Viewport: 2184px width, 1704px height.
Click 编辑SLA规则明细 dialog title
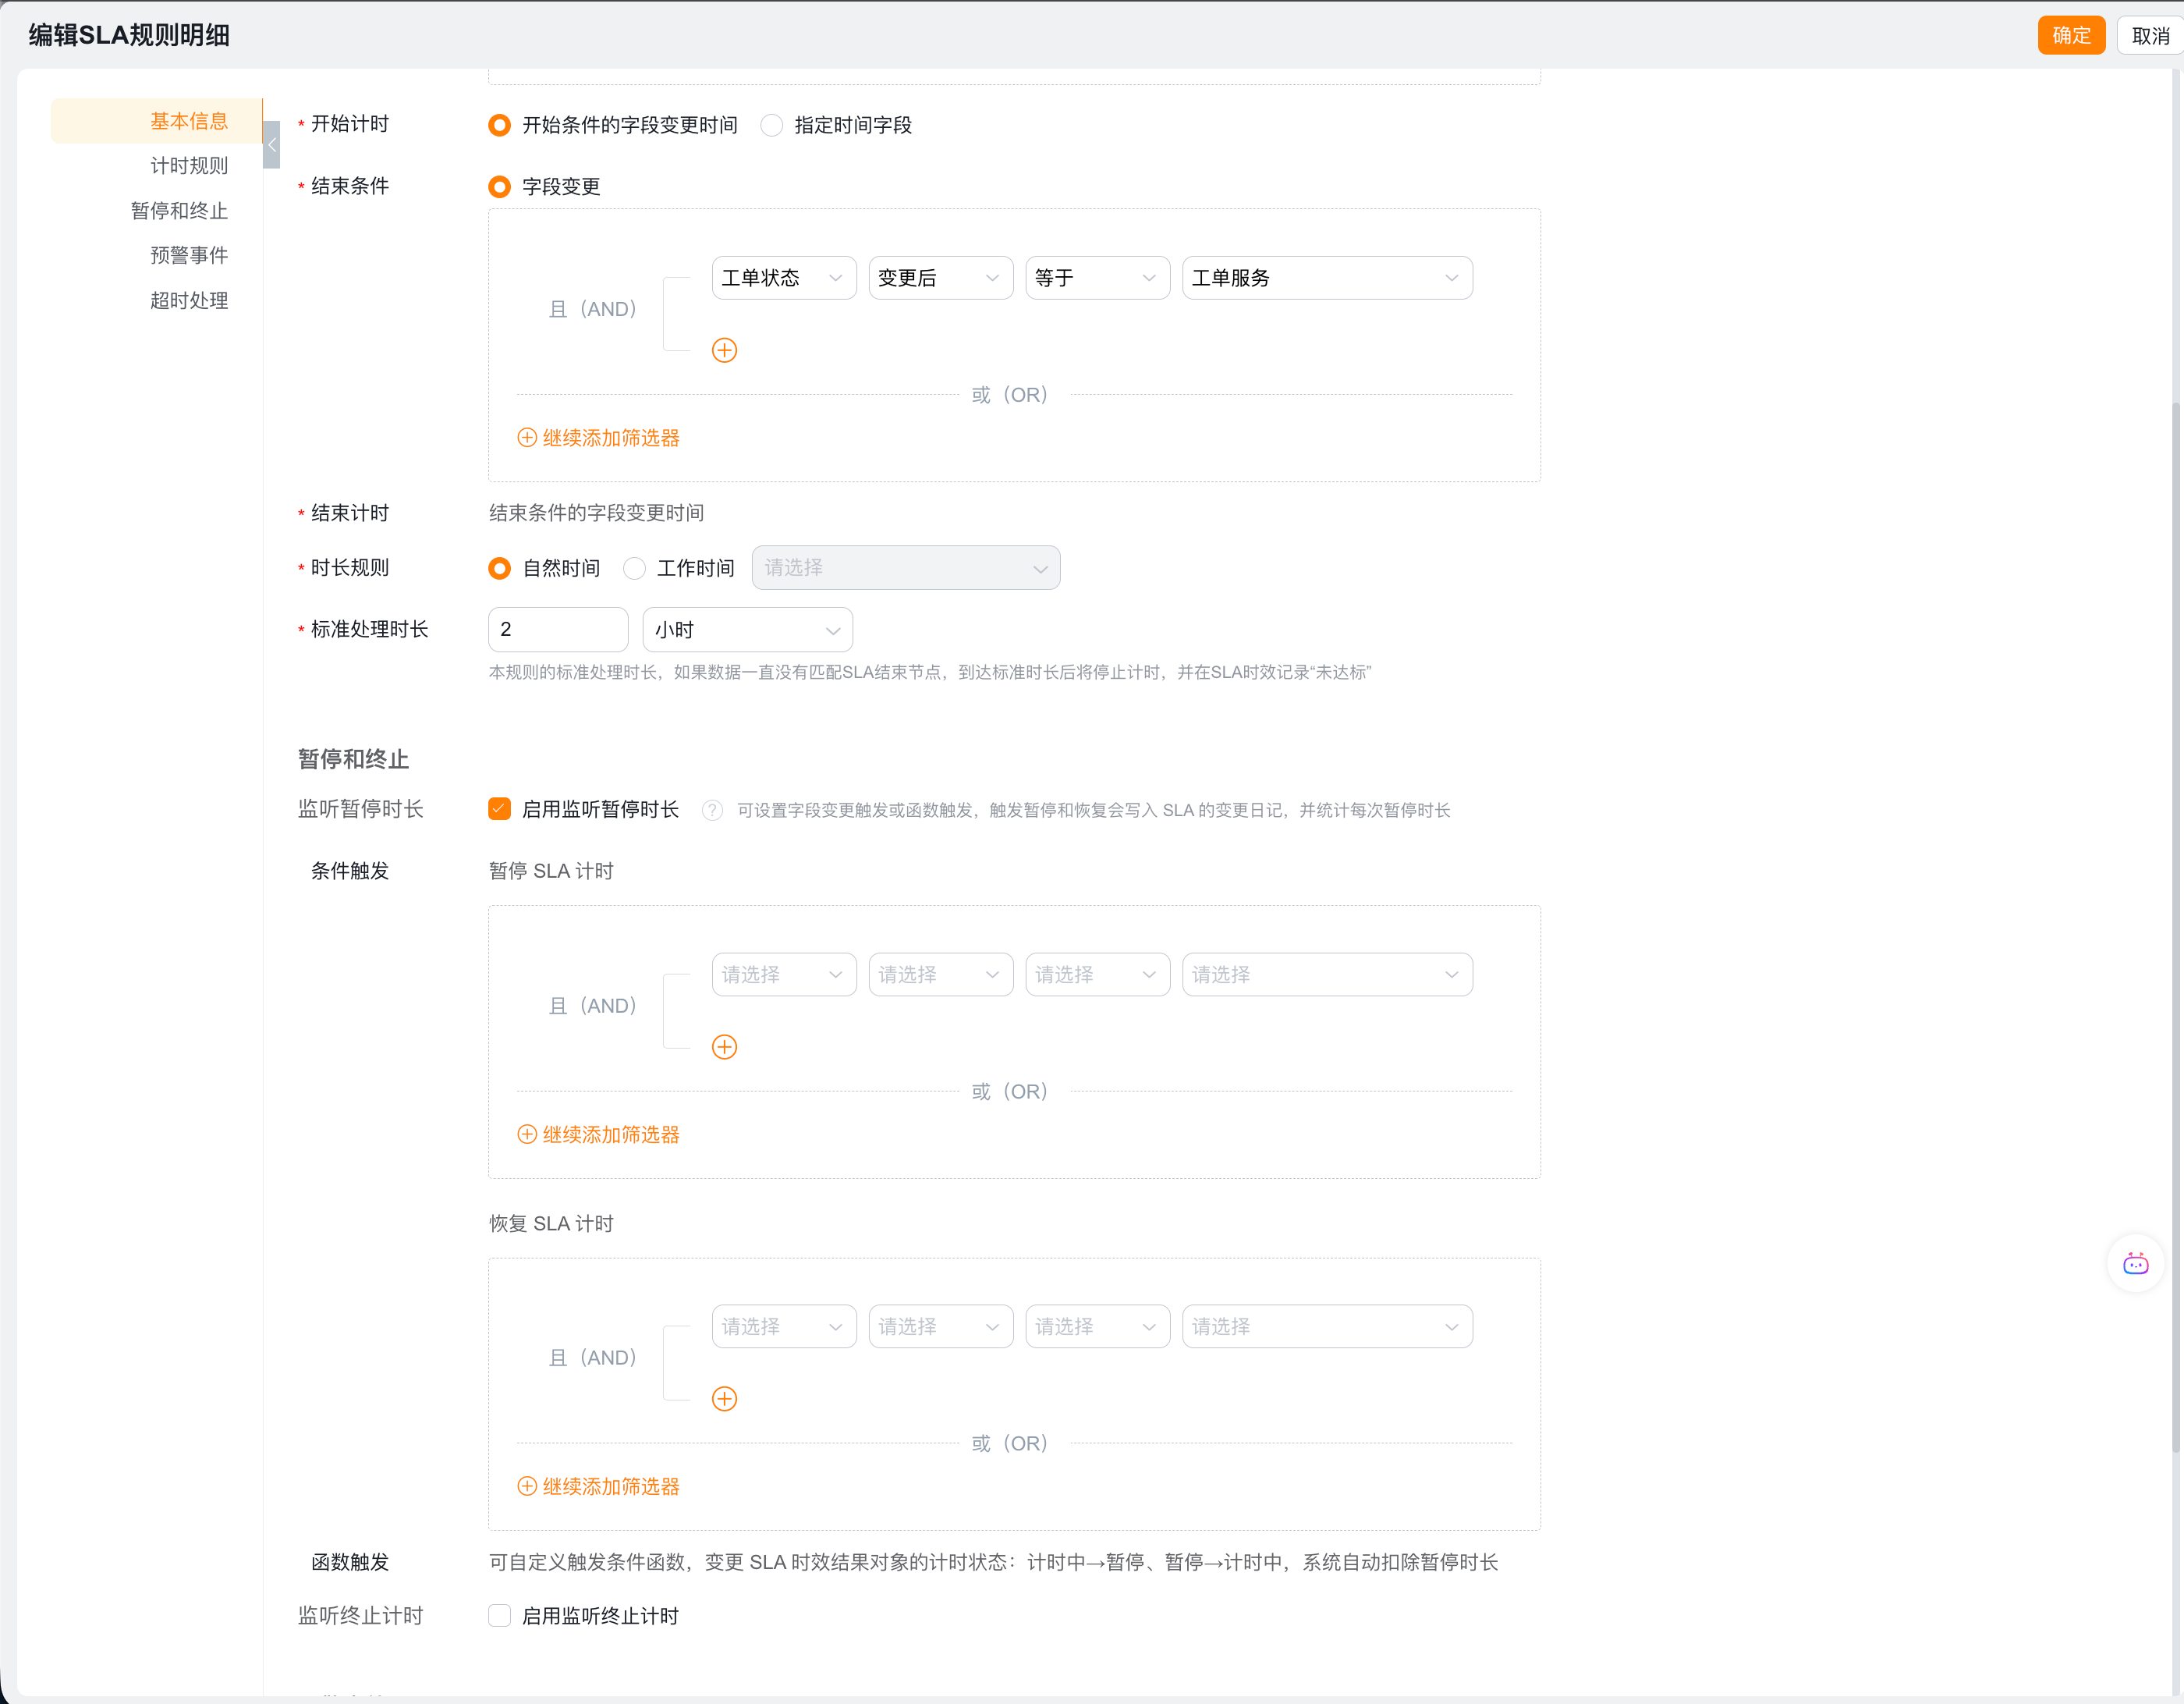click(x=129, y=35)
